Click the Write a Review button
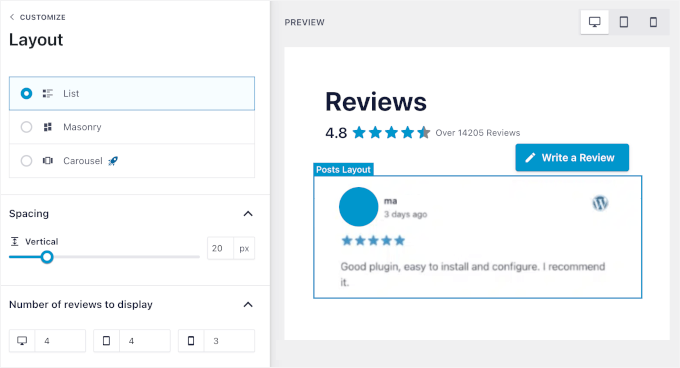Viewport: 680px width, 368px height. tap(572, 158)
